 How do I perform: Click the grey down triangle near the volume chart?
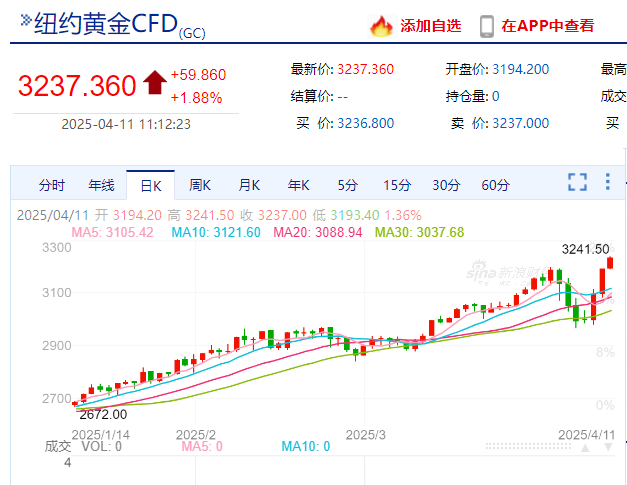608,447
